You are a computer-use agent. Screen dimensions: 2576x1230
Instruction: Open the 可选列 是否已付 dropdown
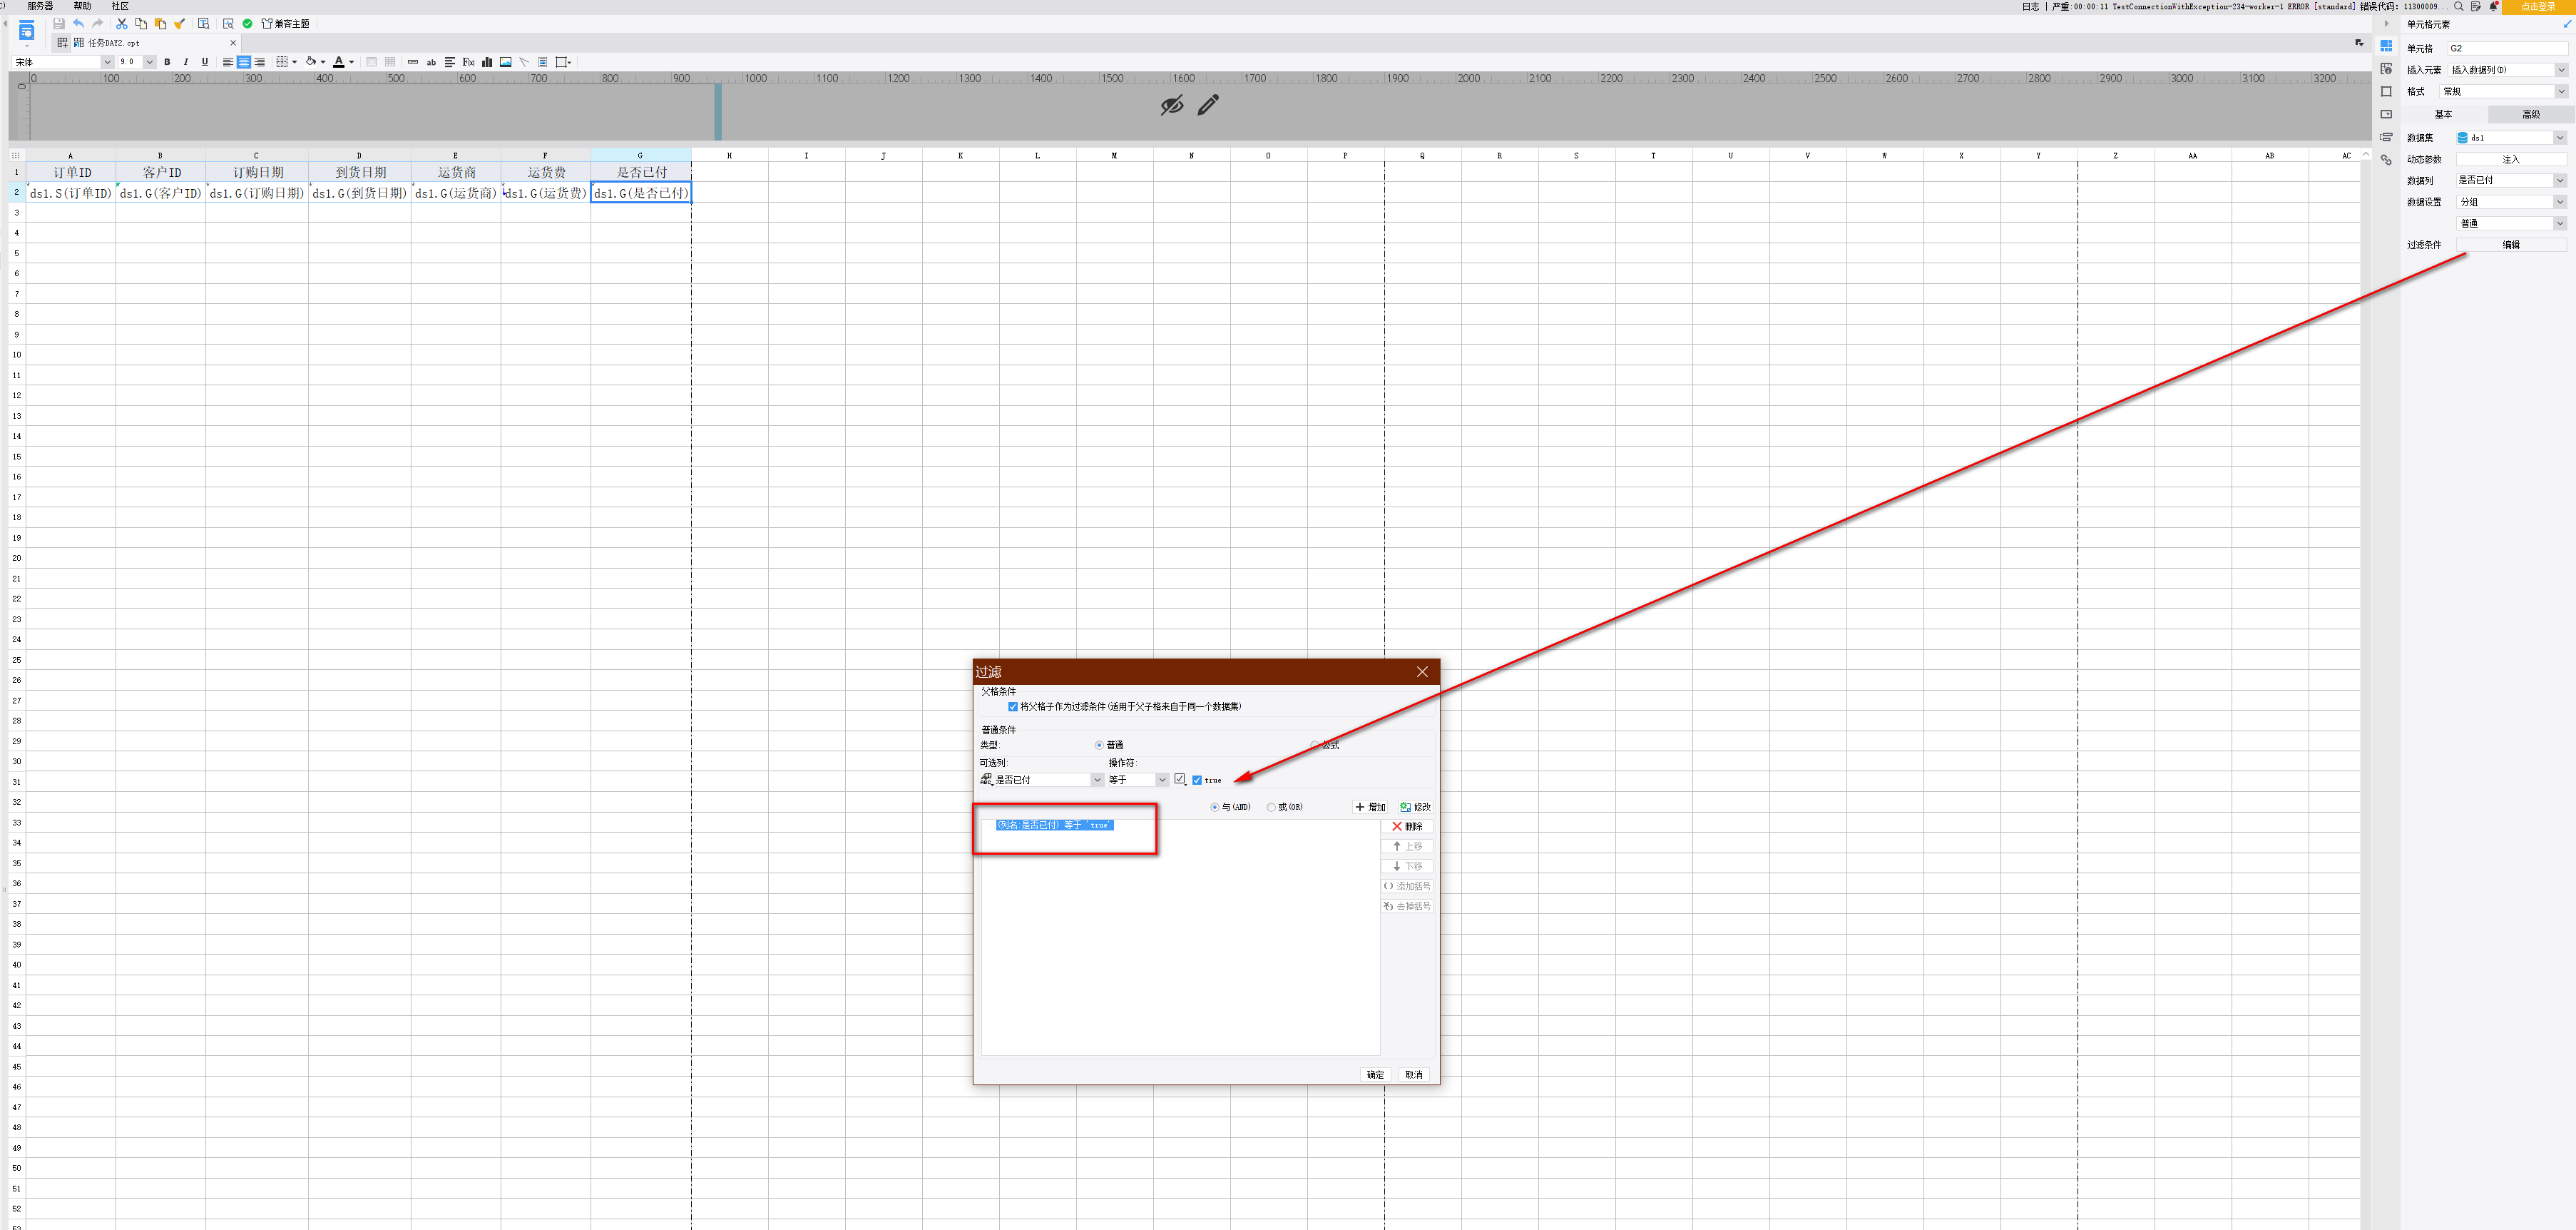pos(1096,780)
